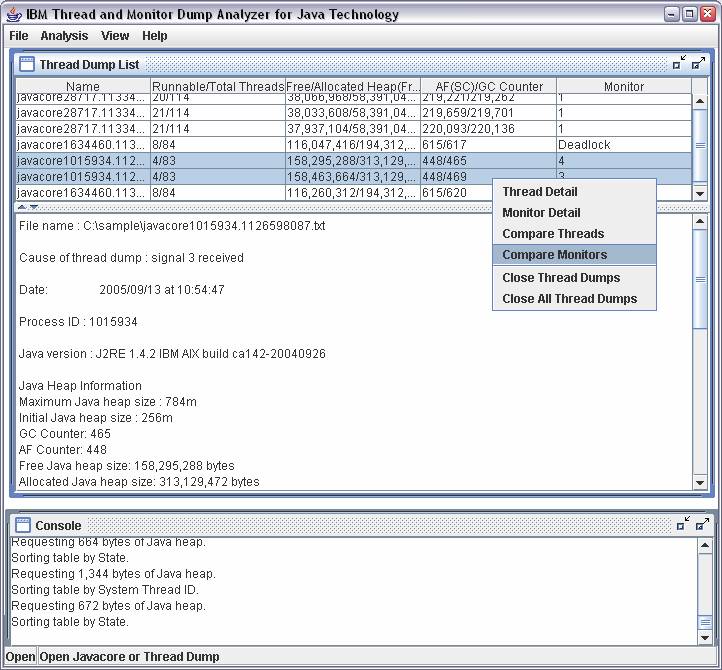Maximize the Console panel
The height and width of the screenshot is (670, 722).
[x=702, y=524]
